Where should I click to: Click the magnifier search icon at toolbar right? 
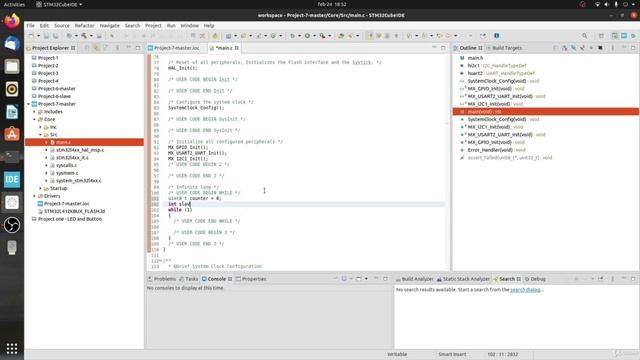point(584,36)
